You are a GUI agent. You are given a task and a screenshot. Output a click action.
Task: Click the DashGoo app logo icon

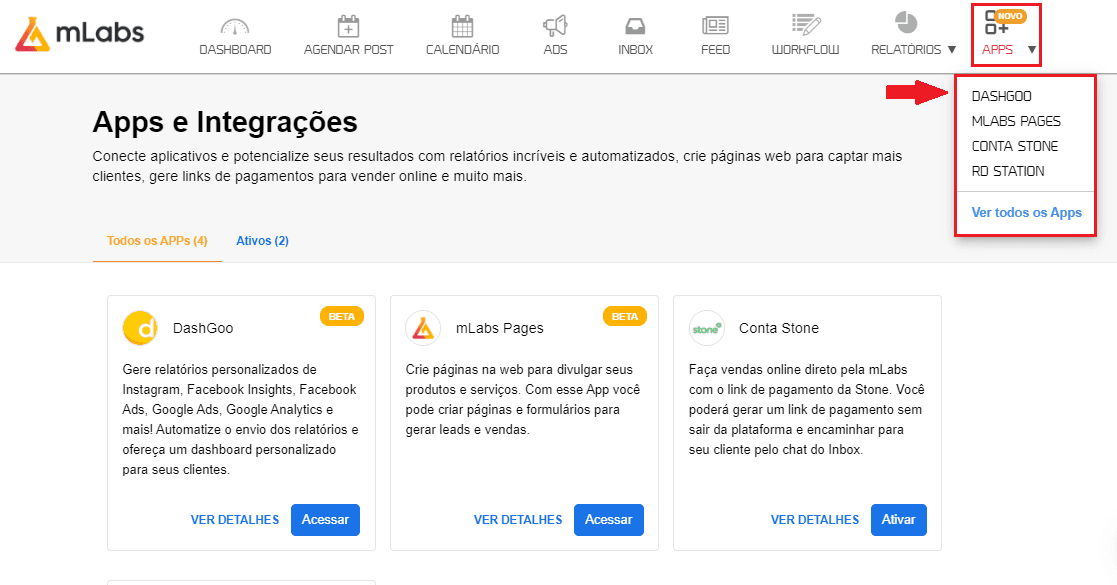click(138, 327)
